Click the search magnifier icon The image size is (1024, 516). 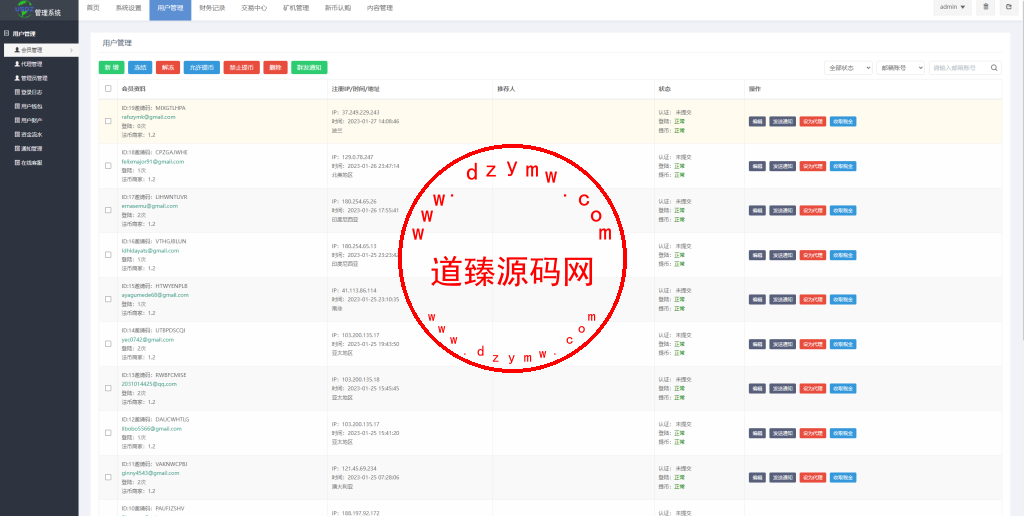coord(994,68)
